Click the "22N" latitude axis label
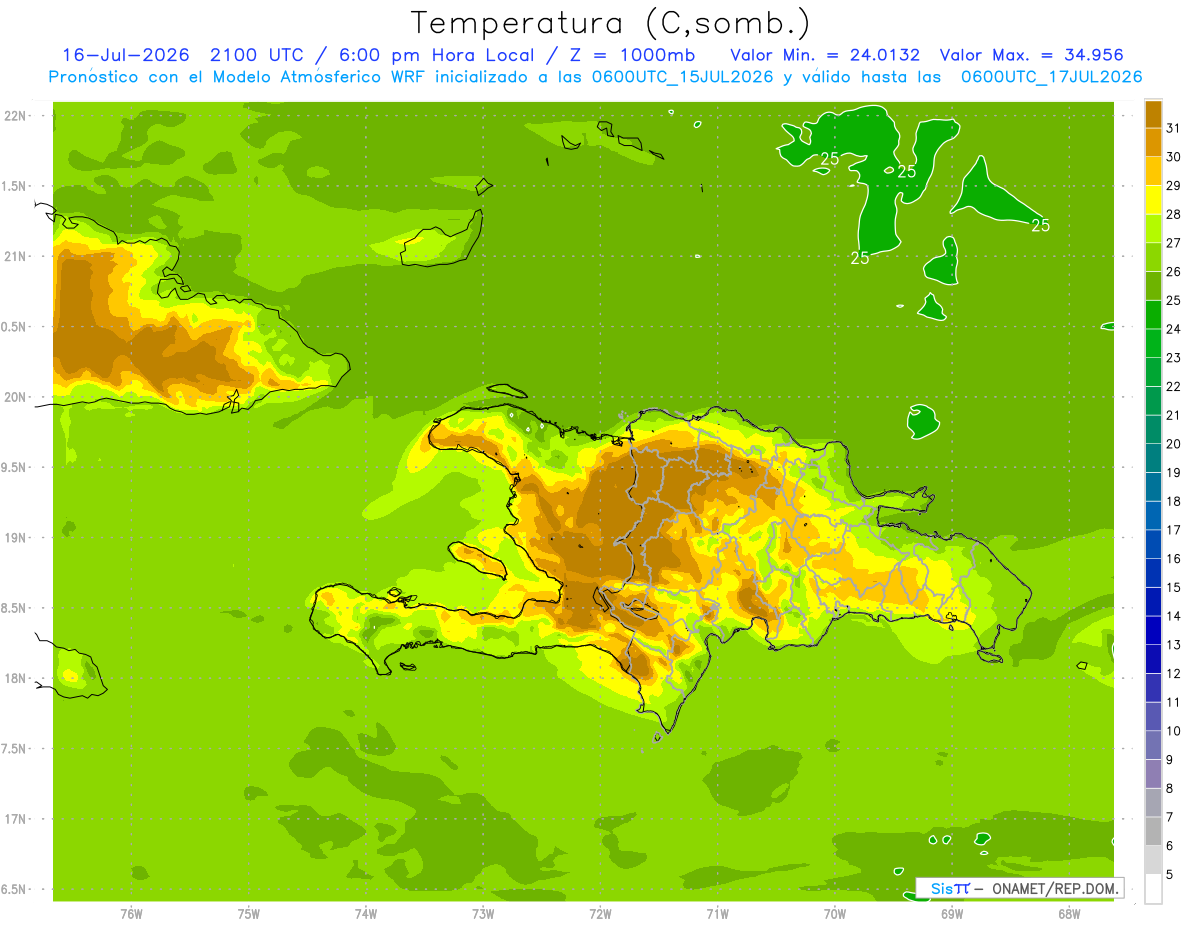 (x=14, y=116)
